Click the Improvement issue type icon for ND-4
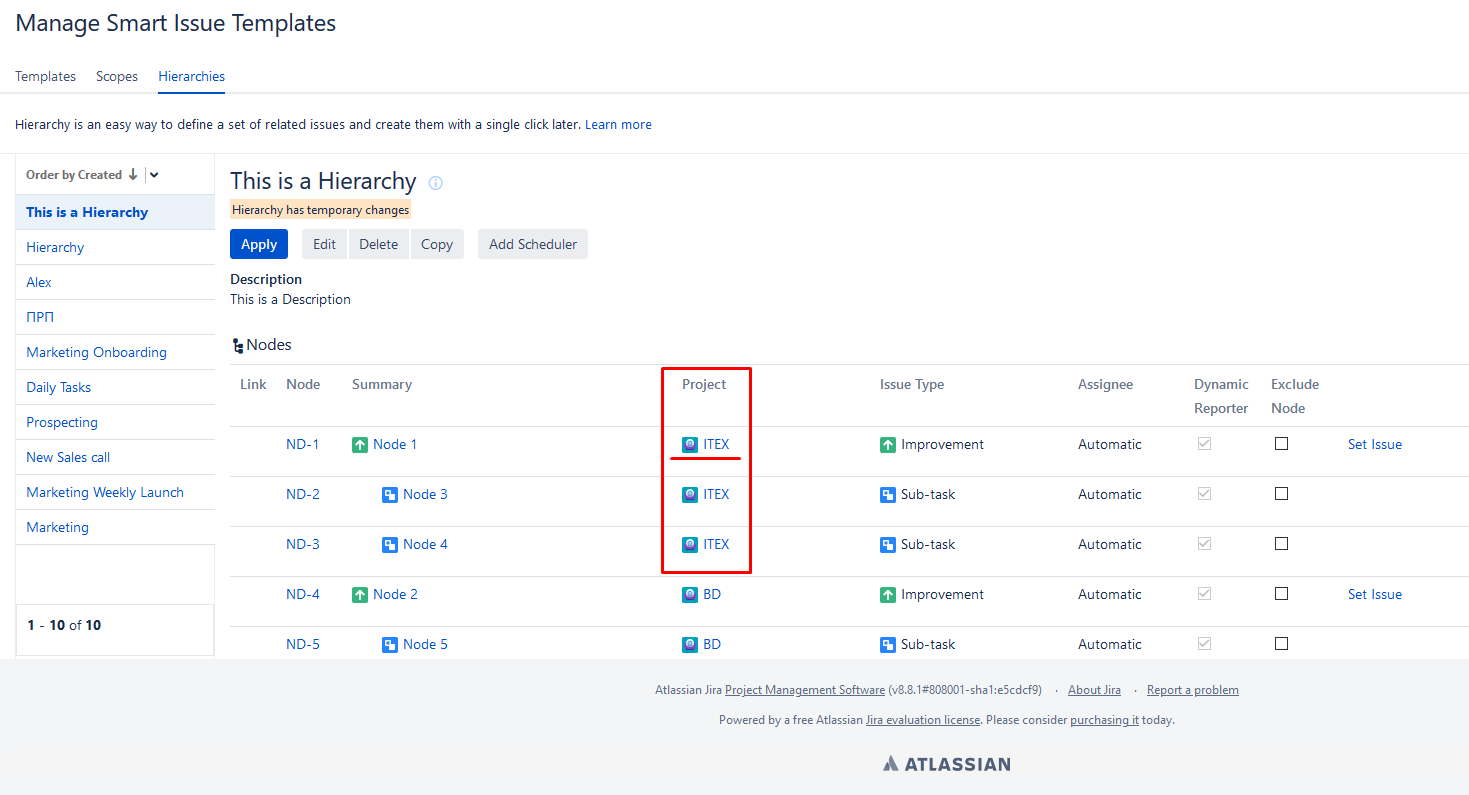Image resolution: width=1469 pixels, height=795 pixels. coord(888,595)
